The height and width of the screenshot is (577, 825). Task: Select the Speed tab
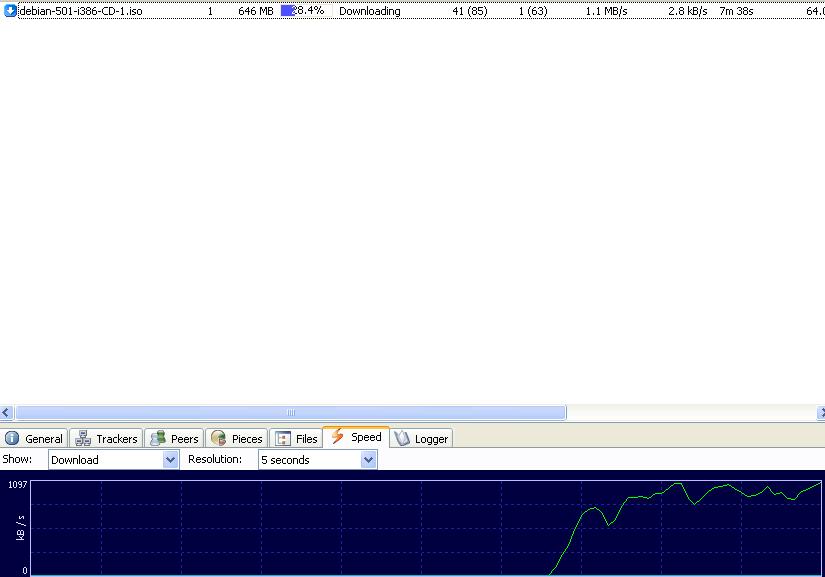(356, 437)
